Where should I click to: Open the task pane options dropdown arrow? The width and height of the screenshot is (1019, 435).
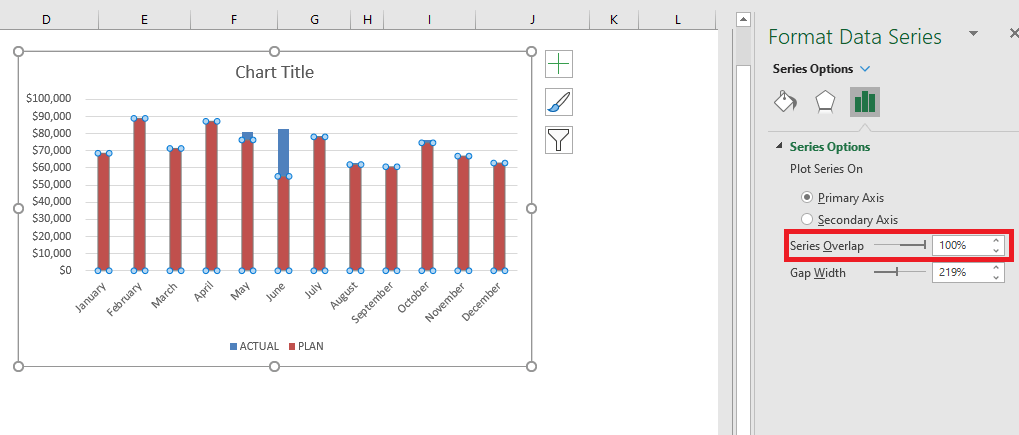[974, 34]
